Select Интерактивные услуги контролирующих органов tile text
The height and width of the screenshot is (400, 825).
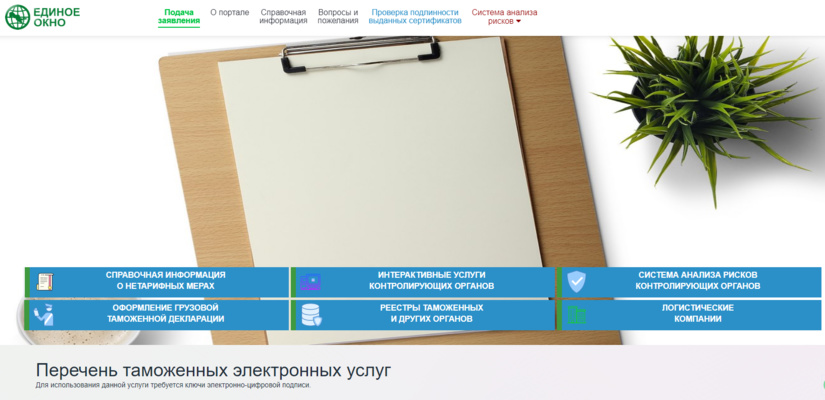pyautogui.click(x=431, y=281)
